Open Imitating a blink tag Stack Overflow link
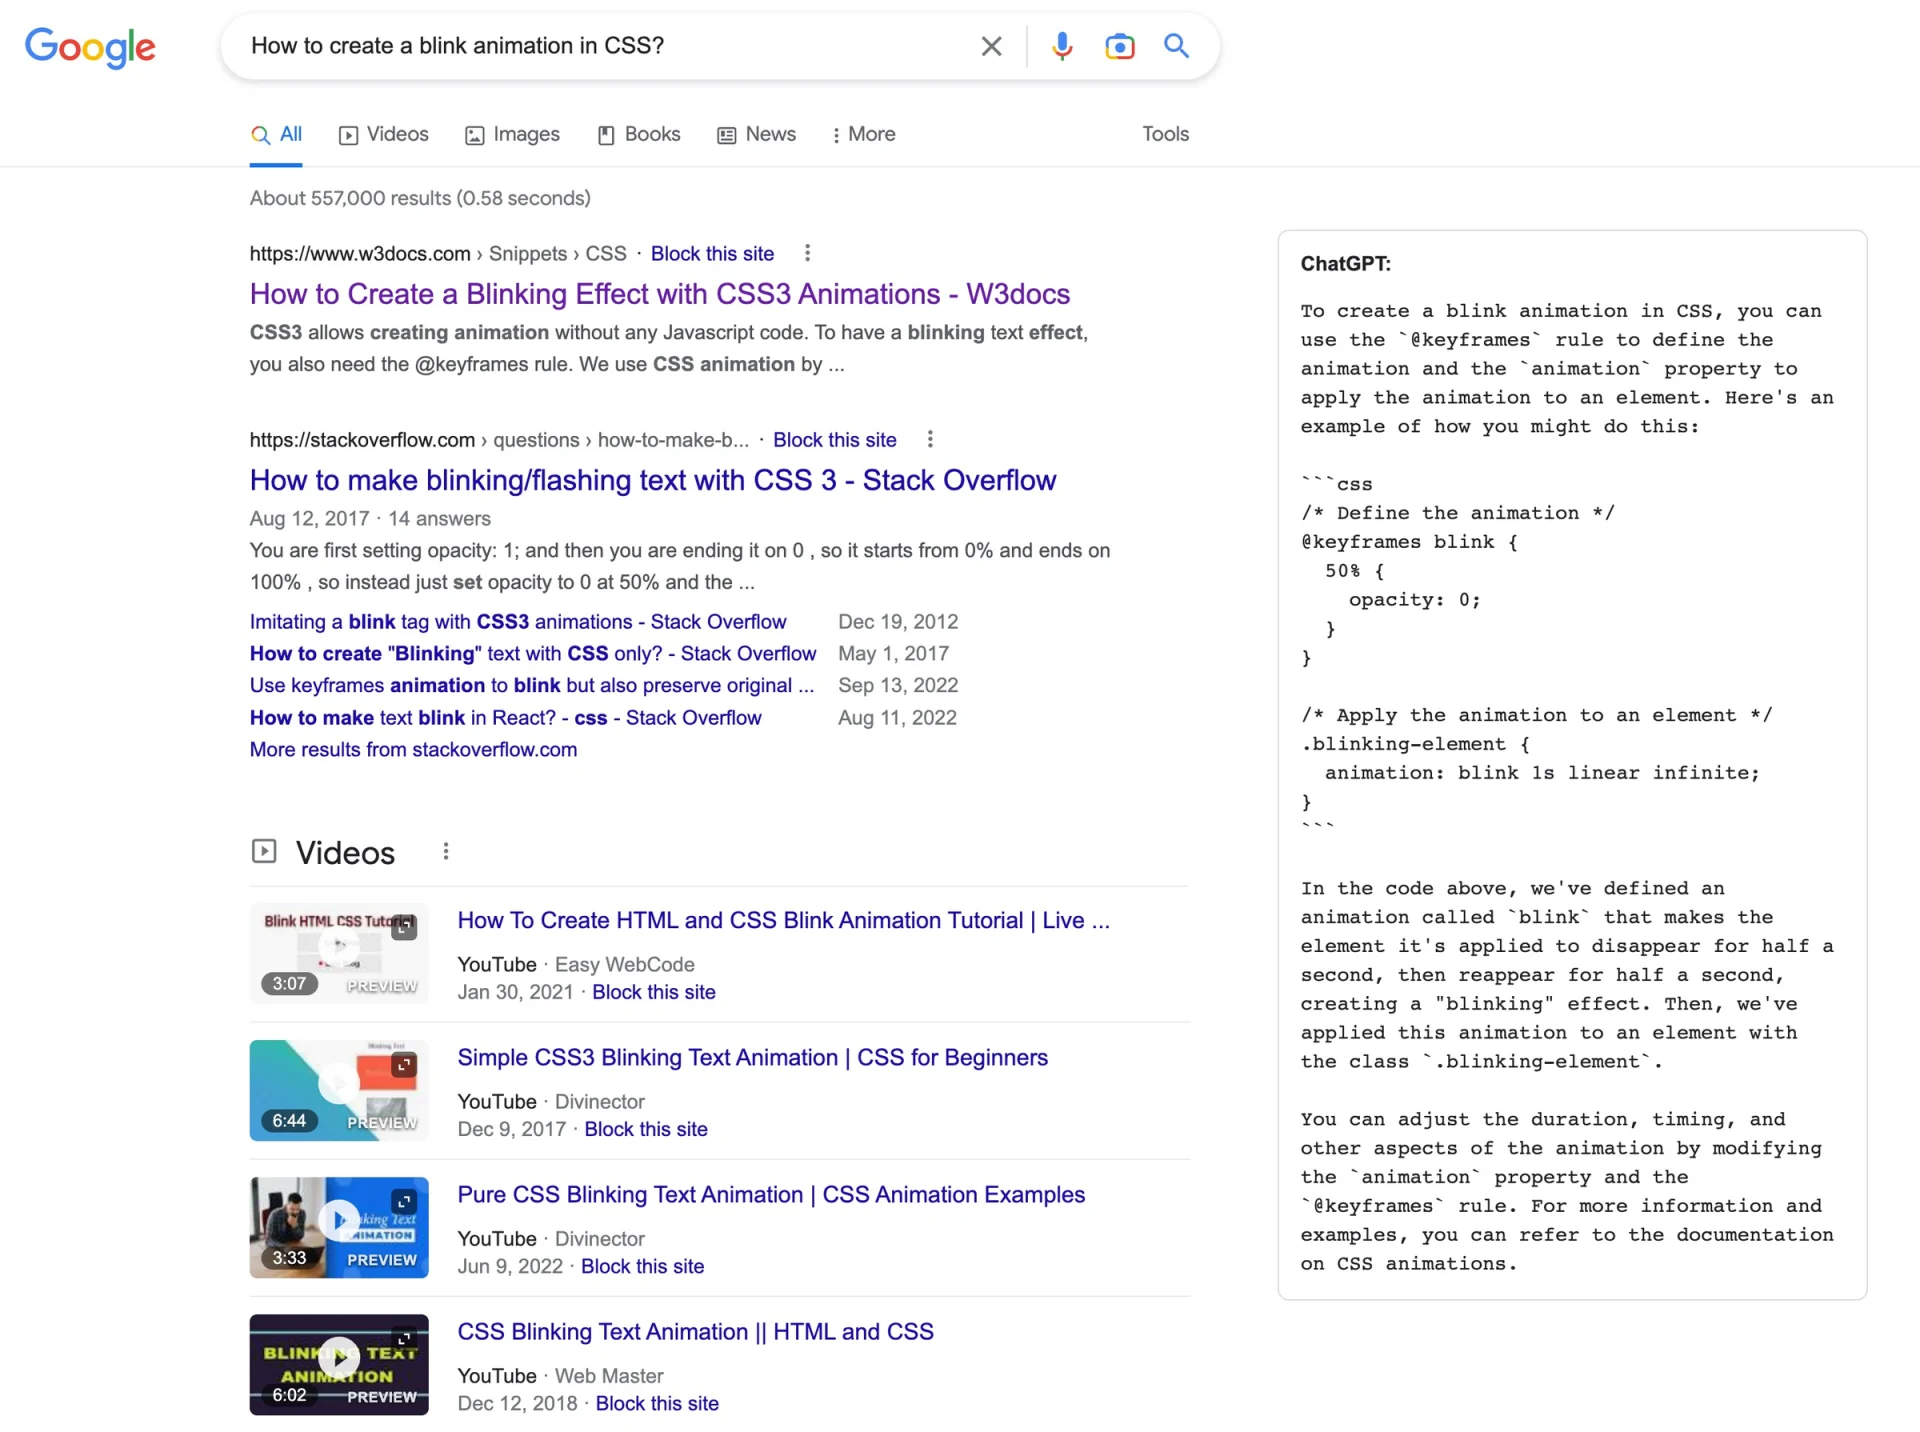1920x1432 pixels. [517, 622]
